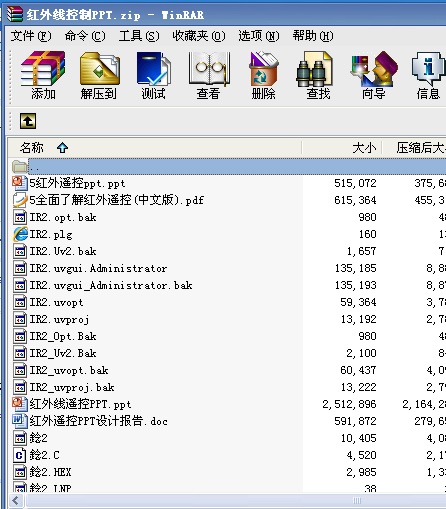Image resolution: width=446 pixels, height=509 pixels.
Task: Click the size value 59,364
Action: pos(358,302)
